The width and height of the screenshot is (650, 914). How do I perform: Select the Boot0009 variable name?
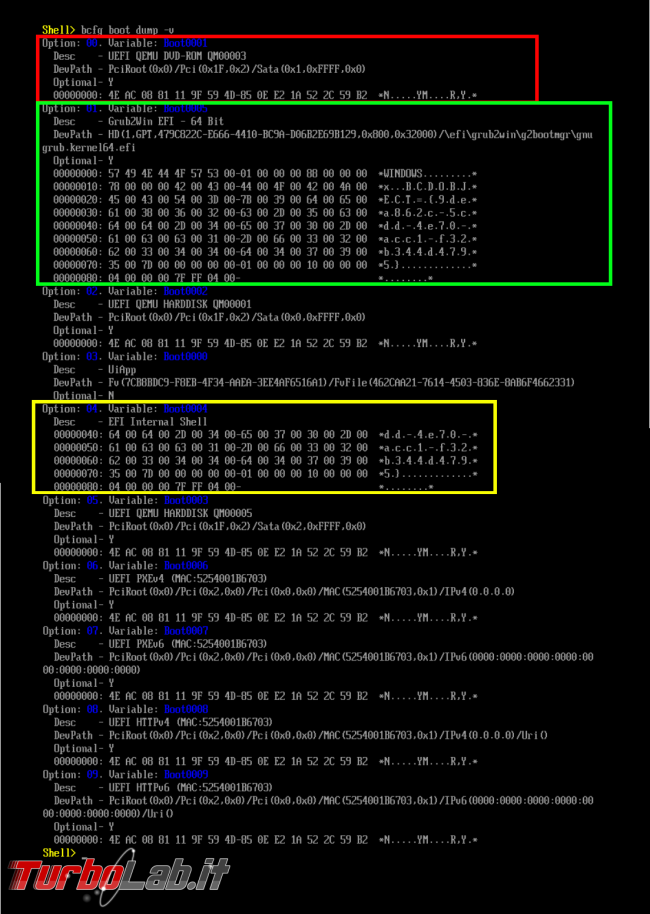point(185,775)
